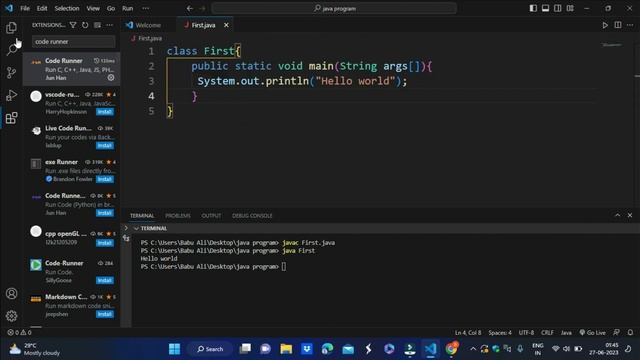Open the File menu
640x360 pixels.
coord(25,8)
